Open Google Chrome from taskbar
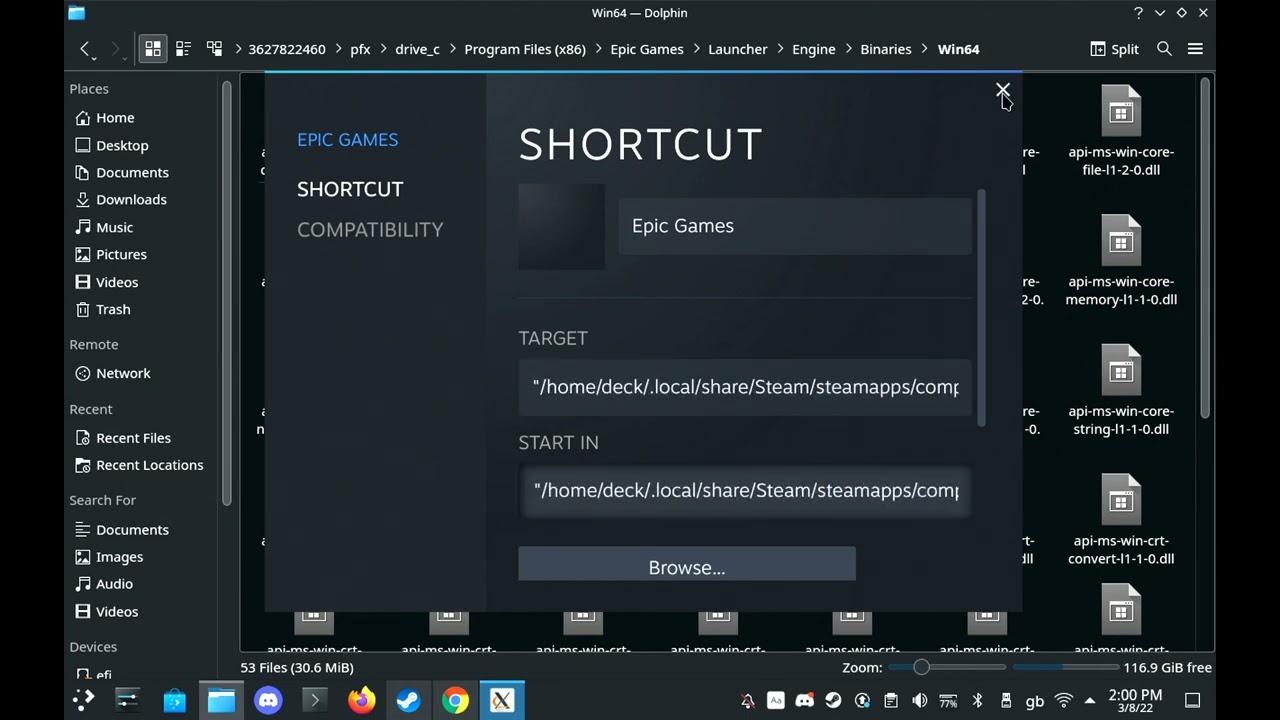 tap(455, 700)
